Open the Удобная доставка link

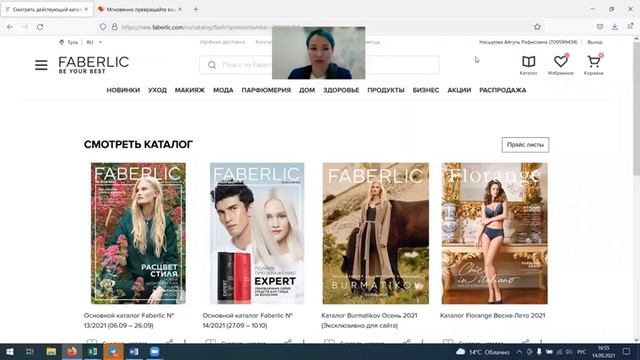tap(222, 42)
